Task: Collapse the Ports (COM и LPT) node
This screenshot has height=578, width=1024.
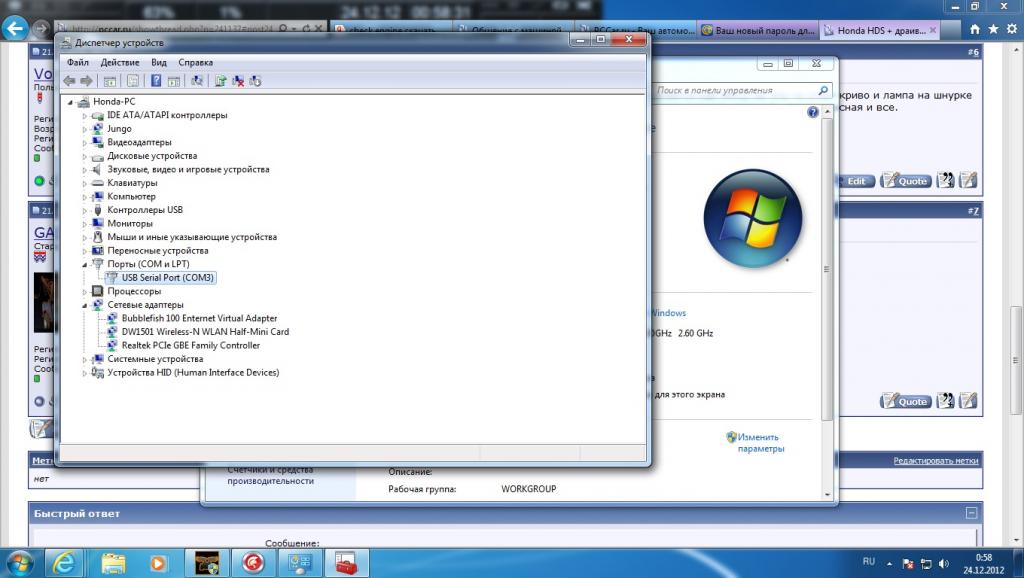Action: [x=85, y=264]
